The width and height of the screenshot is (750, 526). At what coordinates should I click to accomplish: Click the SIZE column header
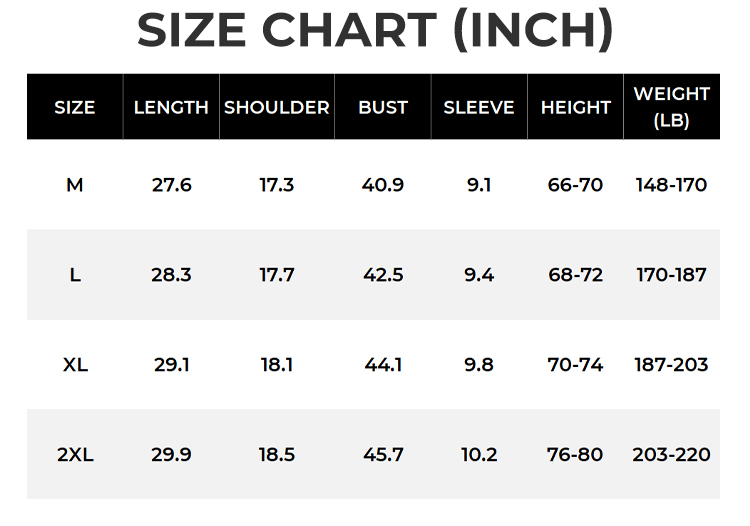tap(75, 107)
